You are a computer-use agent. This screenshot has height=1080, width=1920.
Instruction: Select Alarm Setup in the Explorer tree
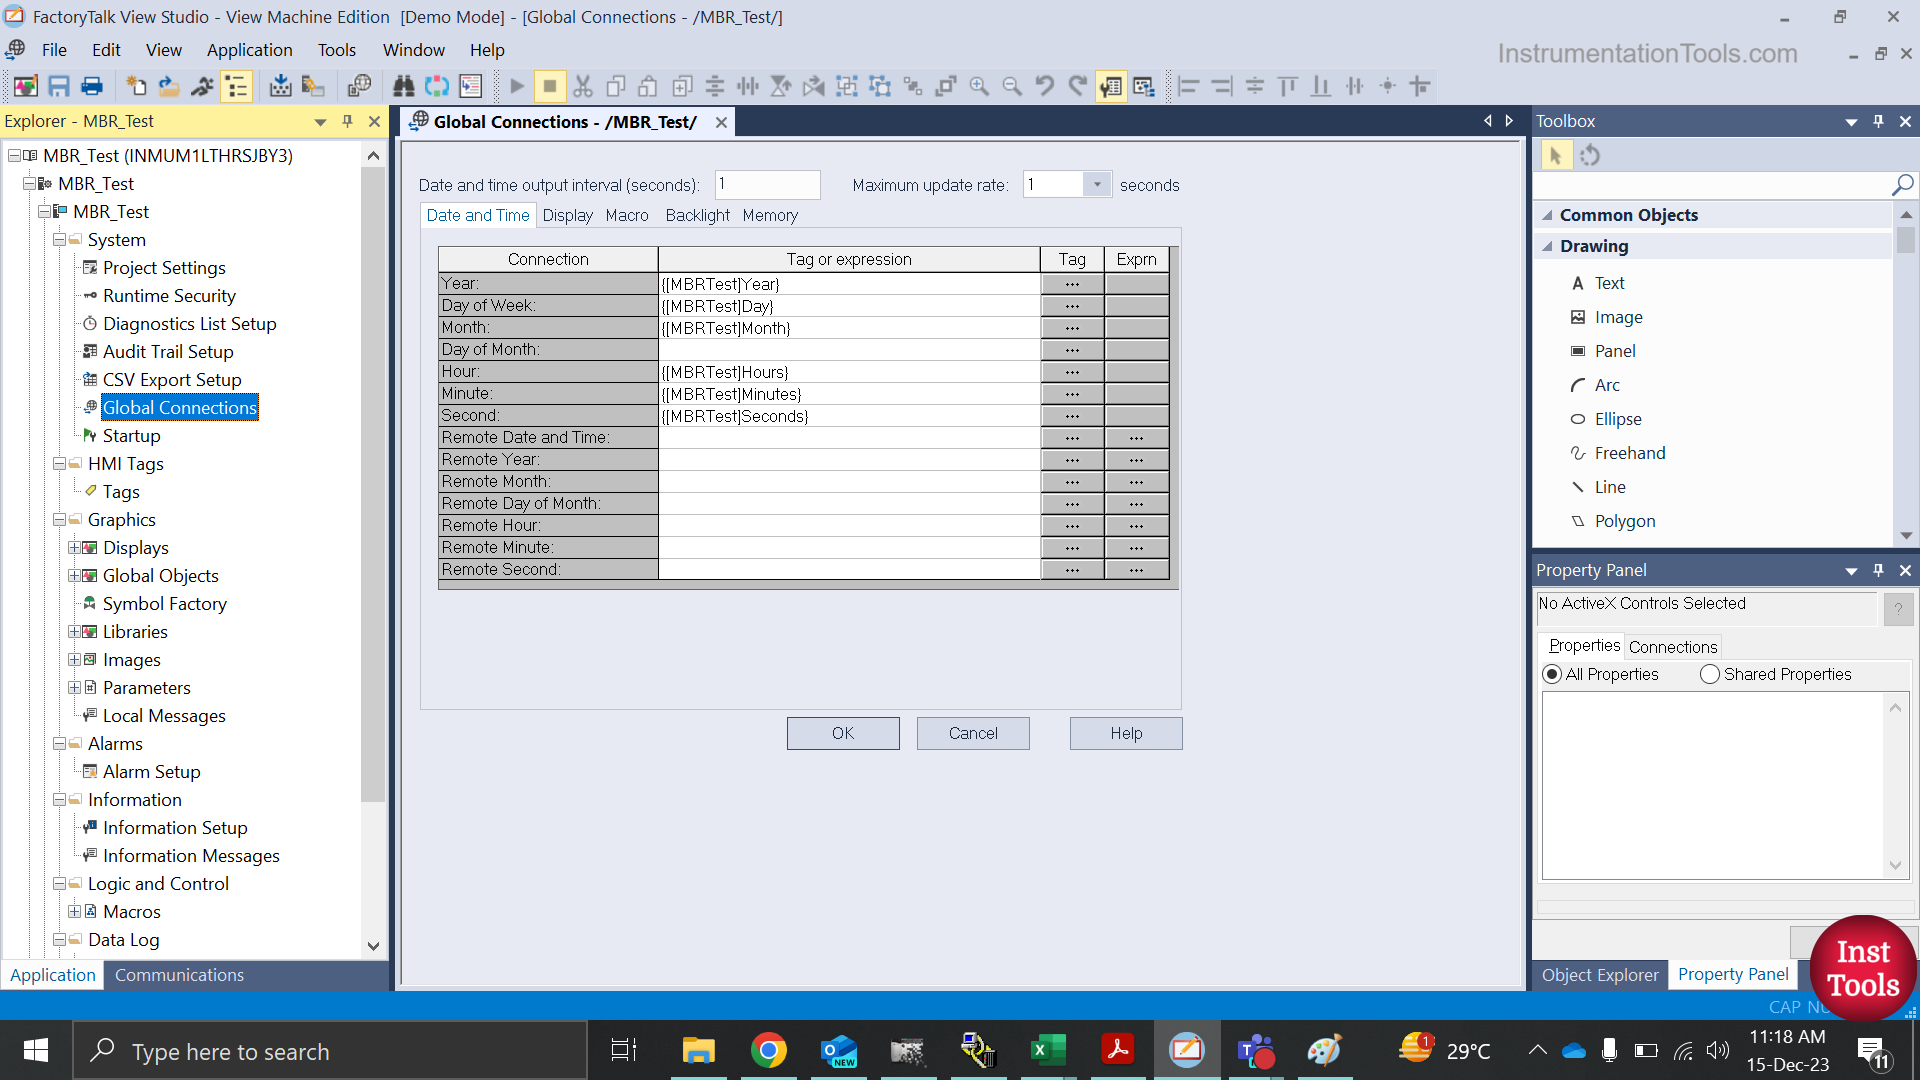[151, 772]
